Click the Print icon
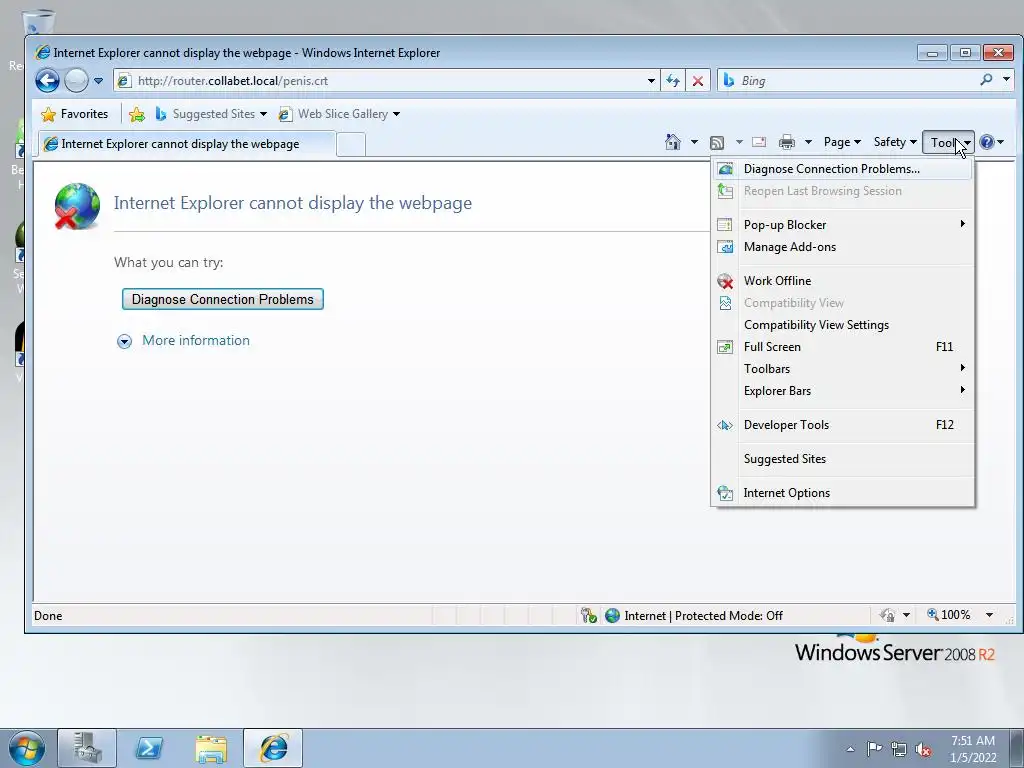The height and width of the screenshot is (768, 1024). point(787,142)
